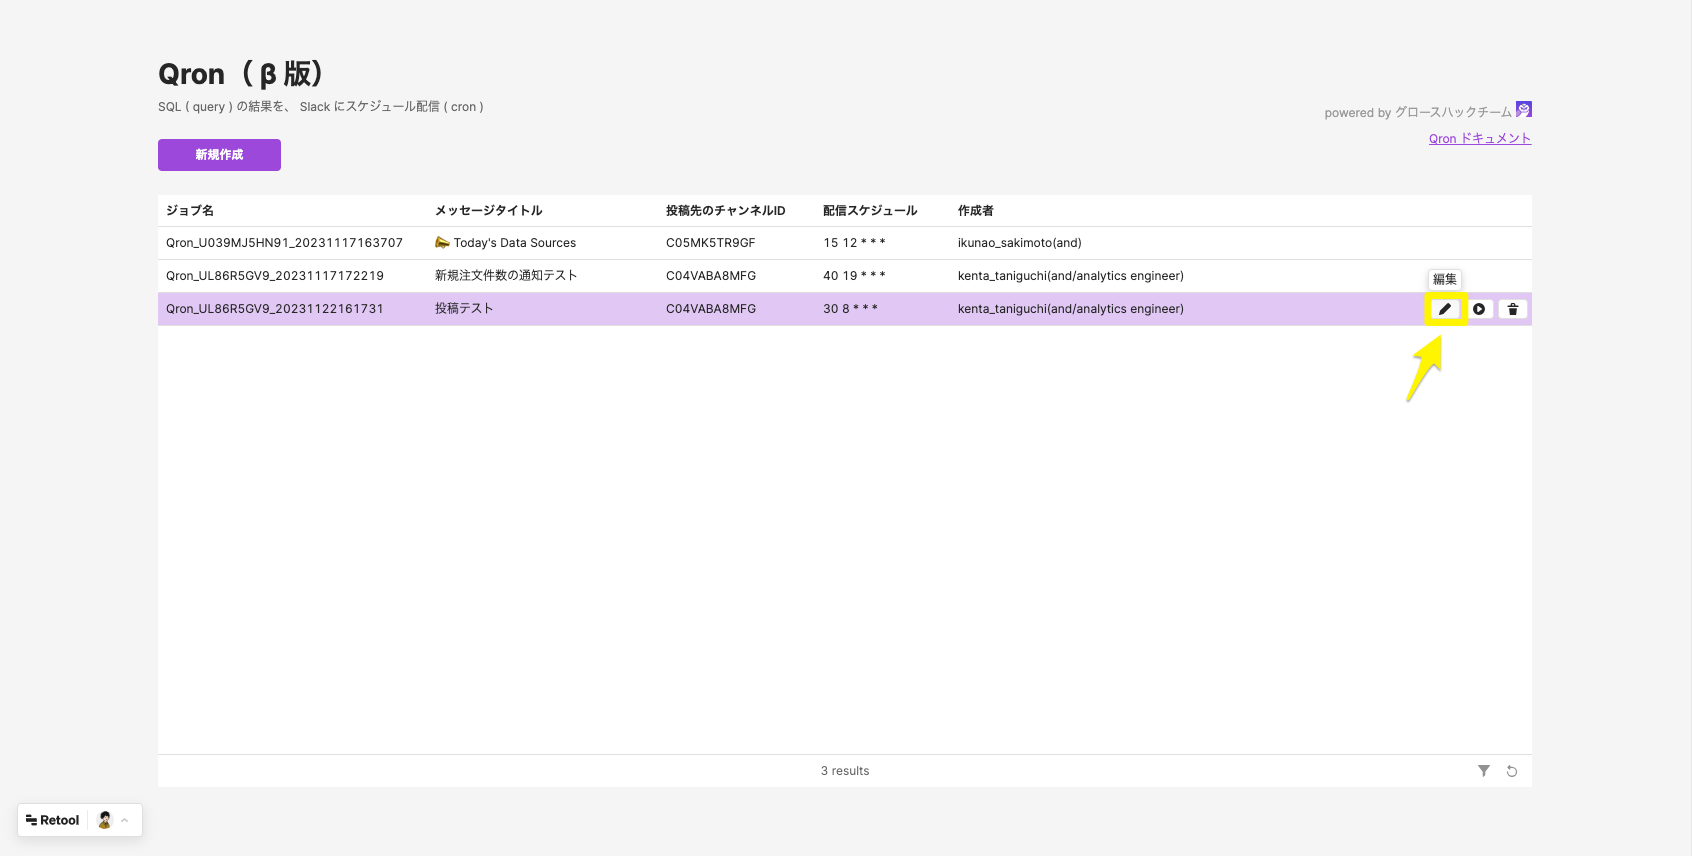
Task: Click the pencil edit icon on the highlighted row
Action: (1444, 309)
